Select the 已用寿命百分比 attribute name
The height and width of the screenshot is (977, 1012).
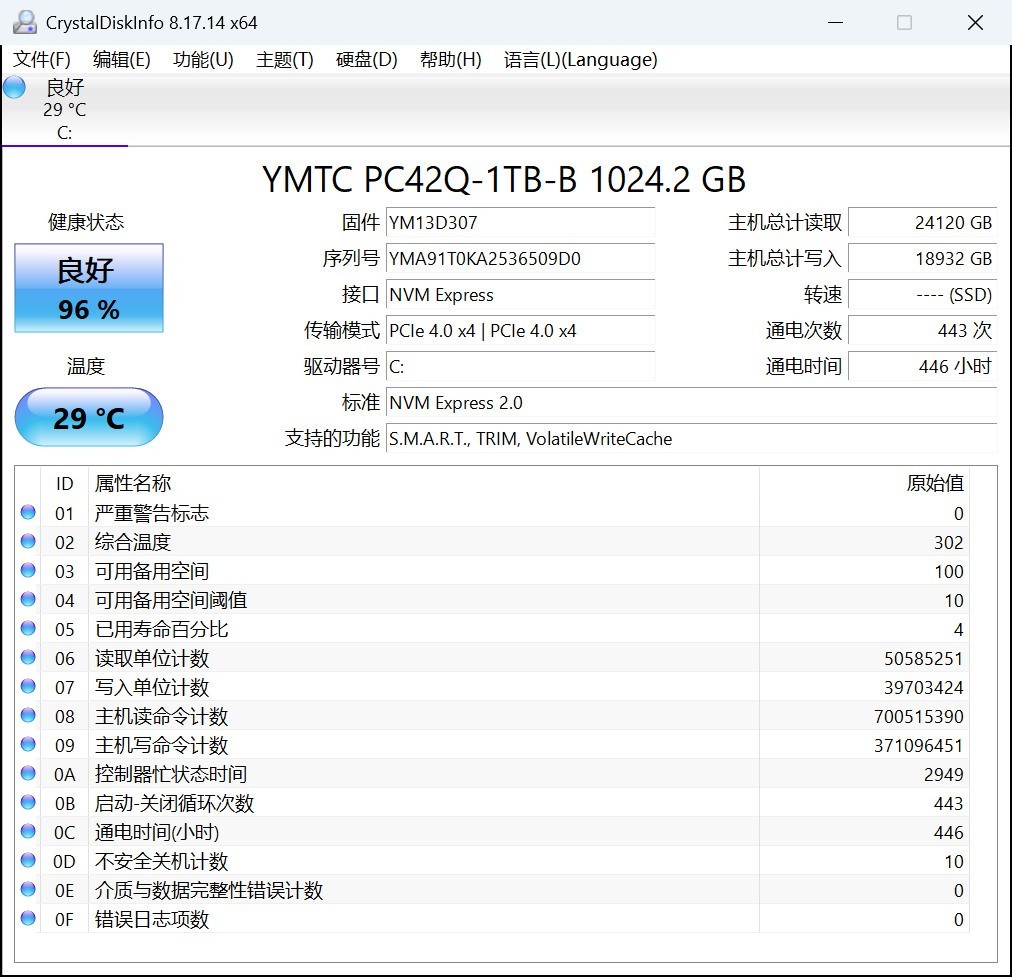point(161,630)
